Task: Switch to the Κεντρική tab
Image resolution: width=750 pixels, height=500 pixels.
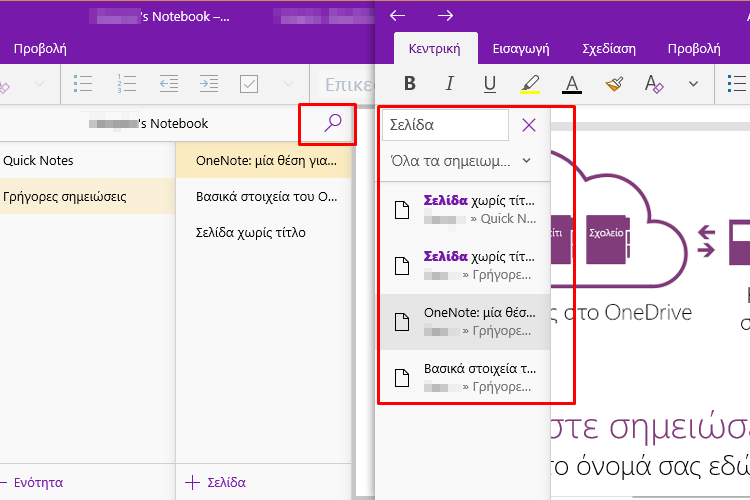Action: [435, 48]
